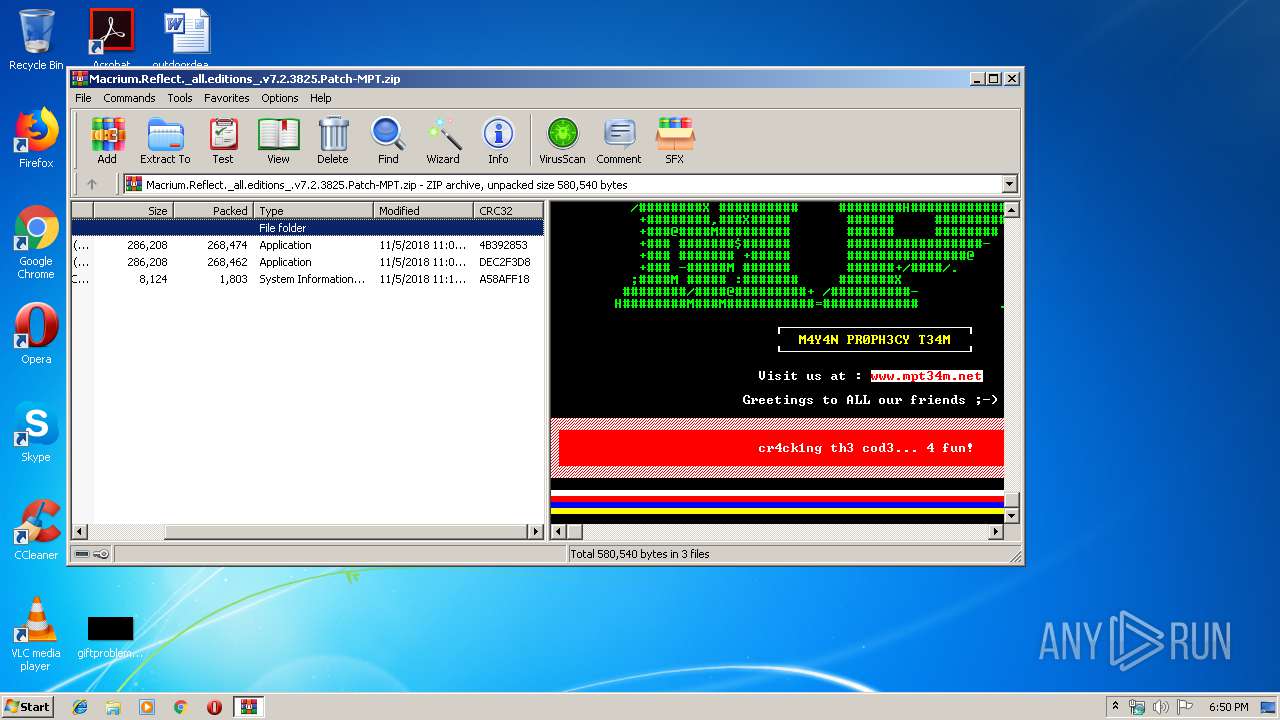Open the CCleaner desktop shortcut
1280x720 pixels.
point(36,530)
